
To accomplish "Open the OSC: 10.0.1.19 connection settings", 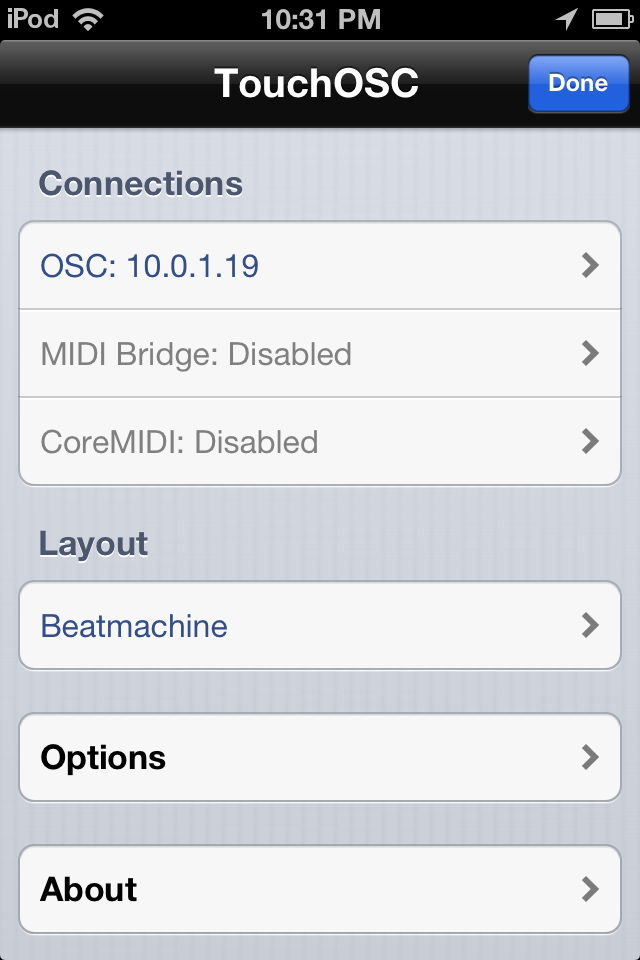I will [x=150, y=266].
